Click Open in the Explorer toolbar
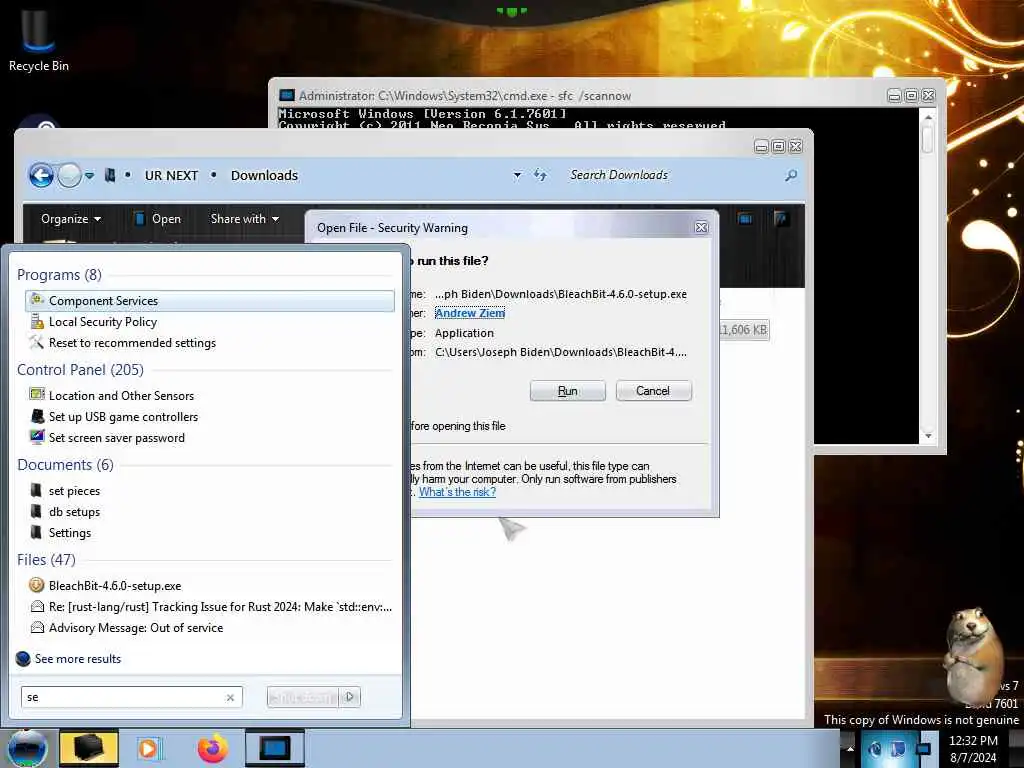1024x768 pixels. pyautogui.click(x=157, y=219)
